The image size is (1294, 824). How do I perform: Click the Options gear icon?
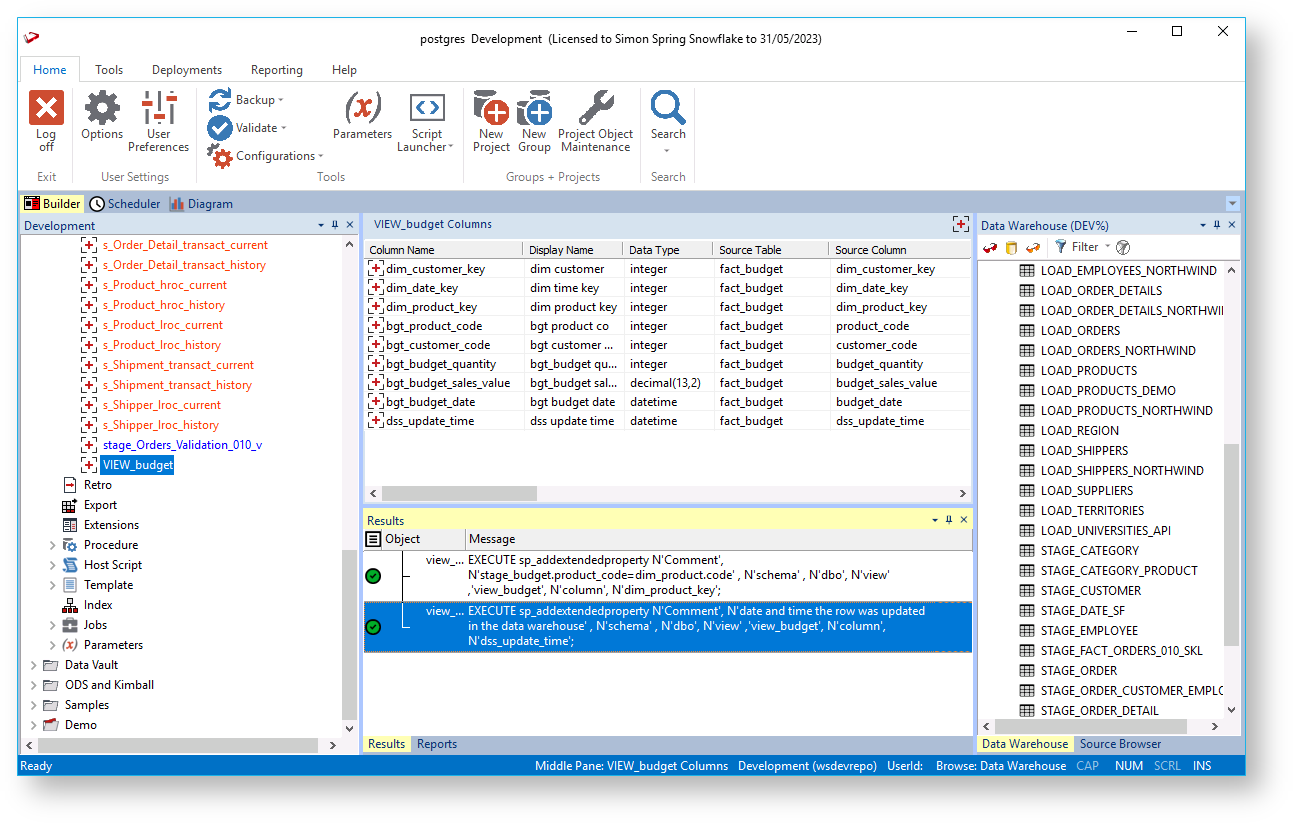pyautogui.click(x=102, y=109)
